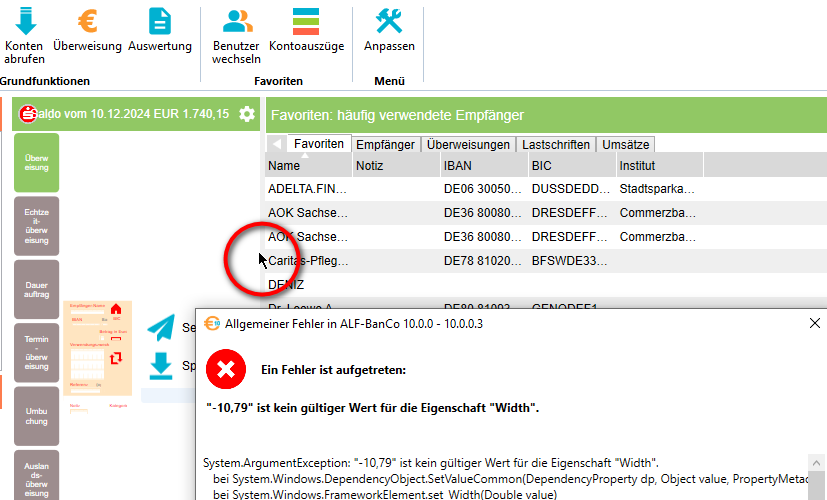Click IBAN DE78 81020... cell
This screenshot has height=500, width=827.
[483, 261]
